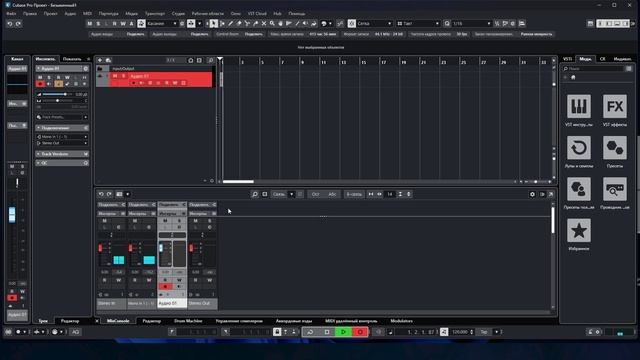Redo the action in the main toolbar

click(18, 24)
